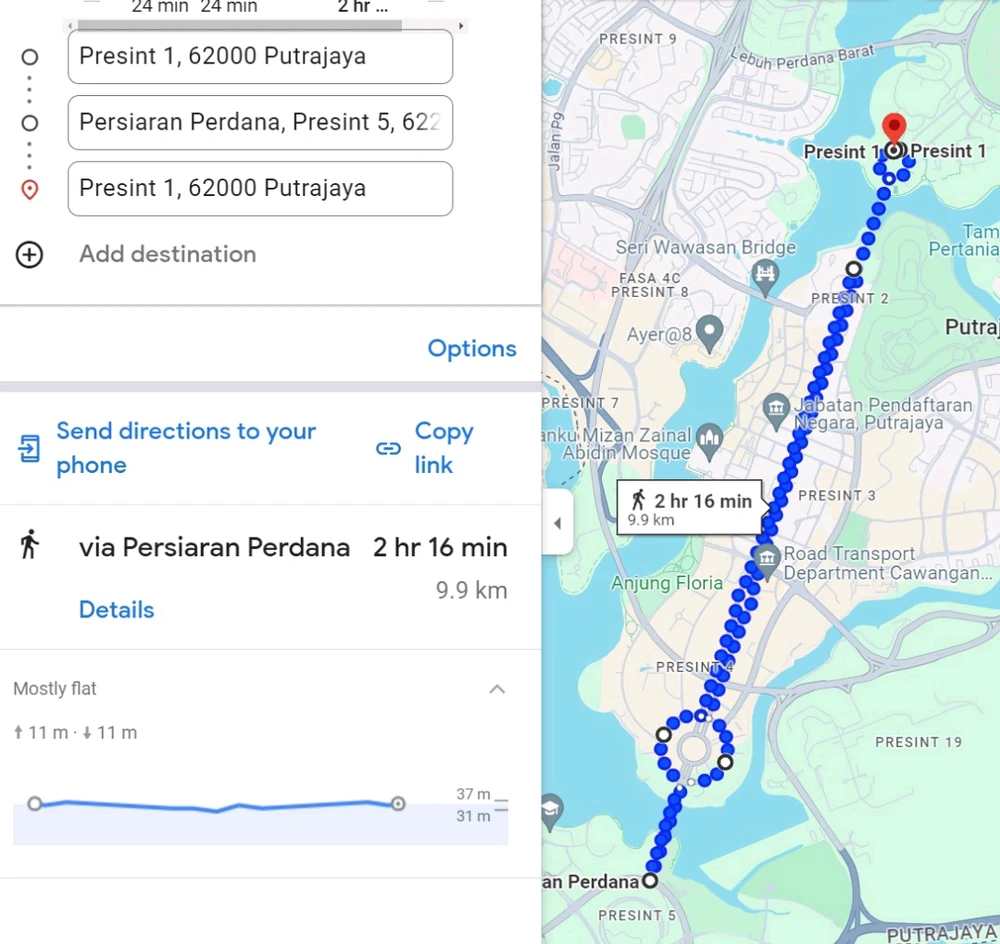Image resolution: width=1000 pixels, height=944 pixels.
Task: Click the horizontal scrollbar under travel modes
Action: coord(240,26)
